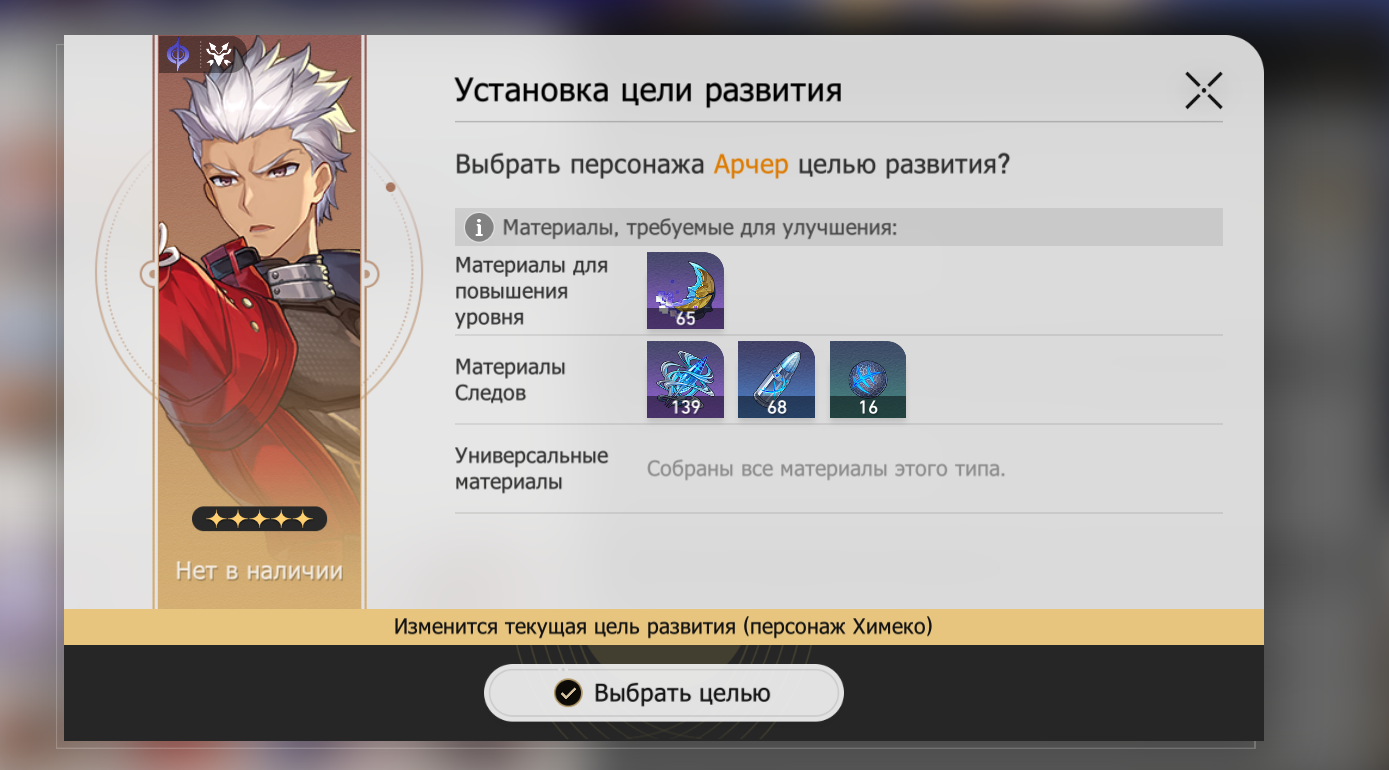Click the Собраны все материалы этого типа text

tap(826, 469)
